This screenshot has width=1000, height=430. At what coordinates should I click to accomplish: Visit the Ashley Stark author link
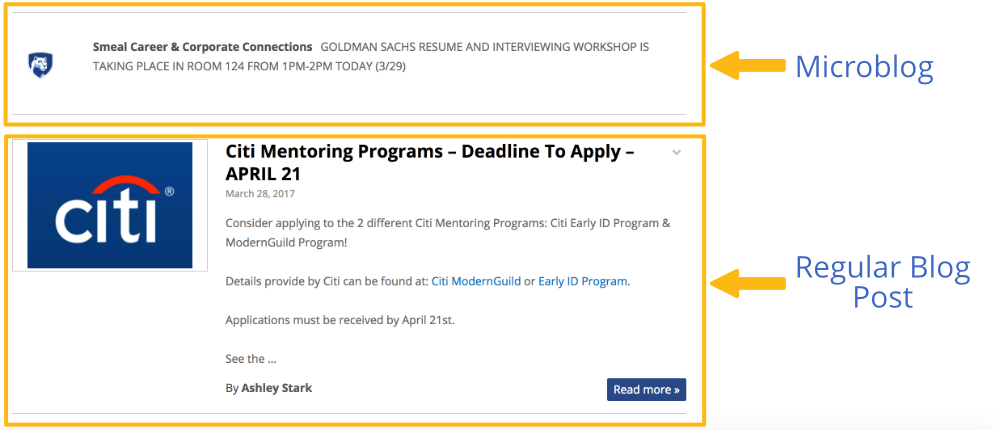click(x=276, y=388)
